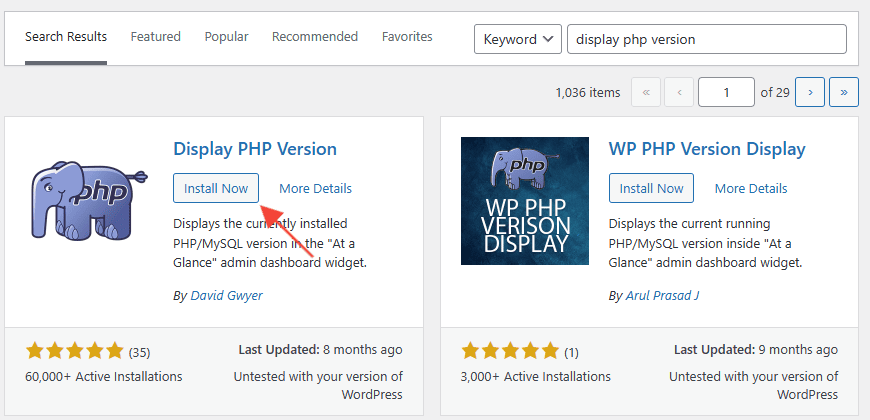The image size is (870, 420).
Task: Go to the Favorites tab
Action: tap(407, 37)
